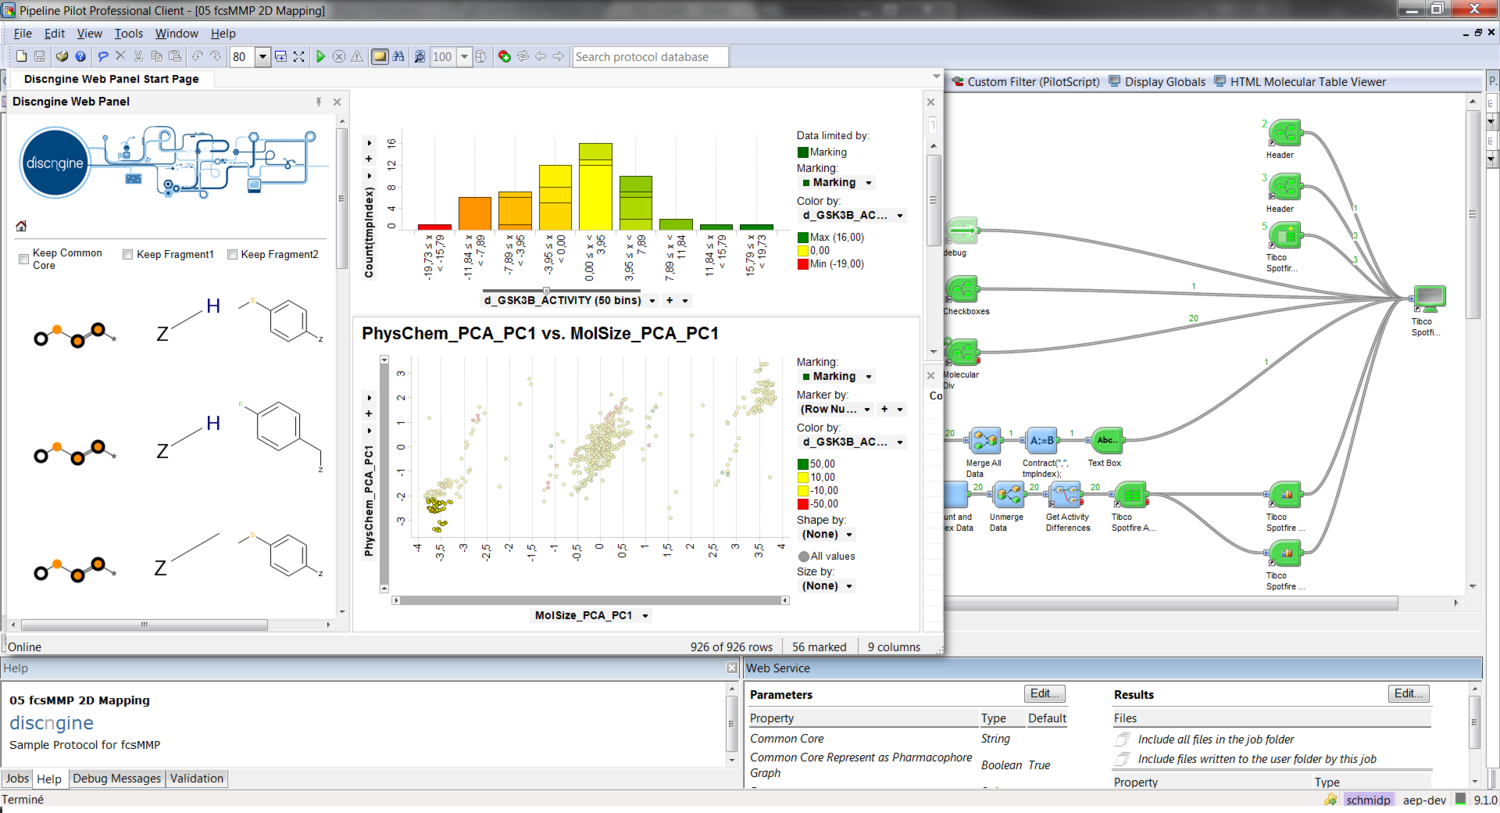
Task: Select the Checkboxes component node
Action: coord(962,290)
